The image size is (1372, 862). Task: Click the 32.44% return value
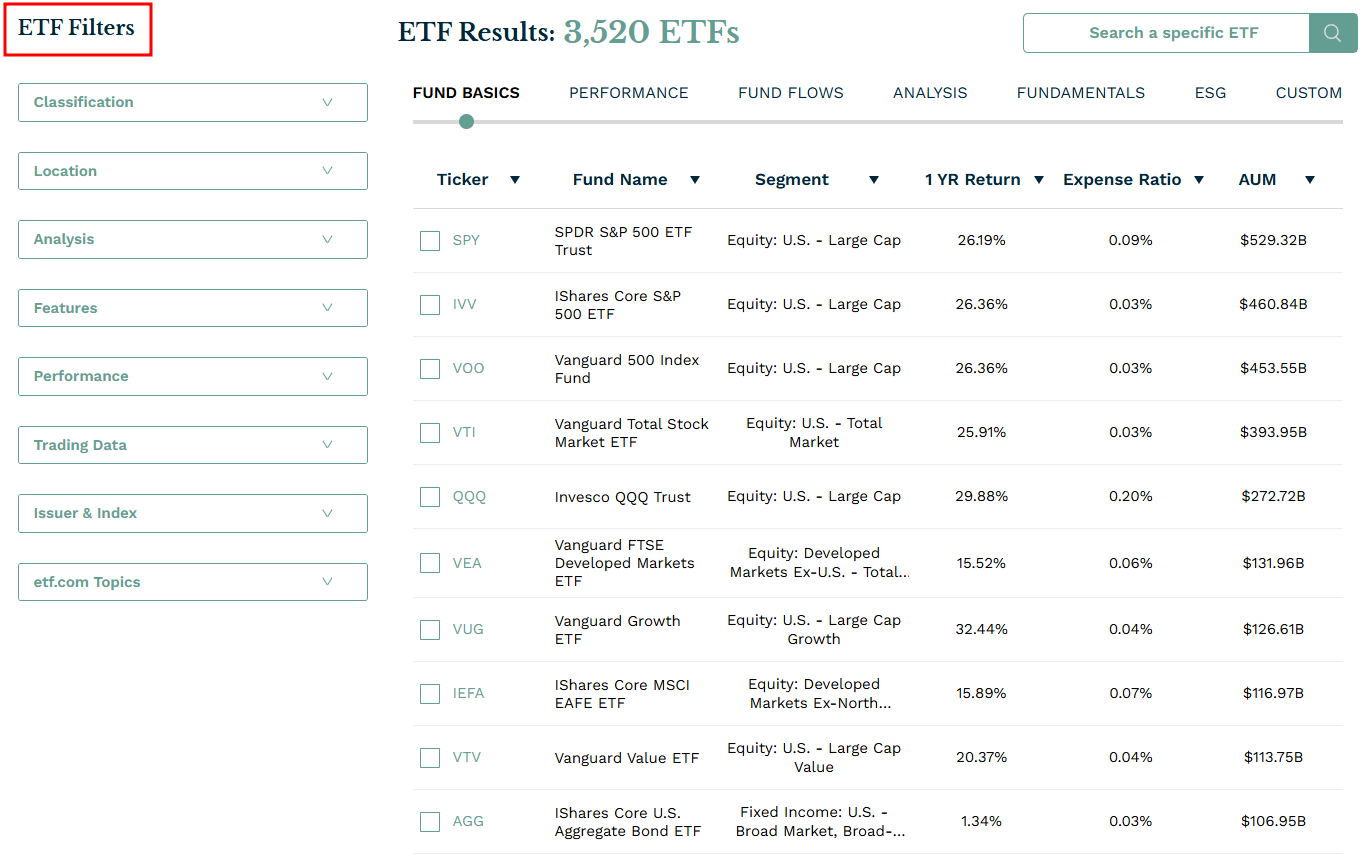click(981, 630)
